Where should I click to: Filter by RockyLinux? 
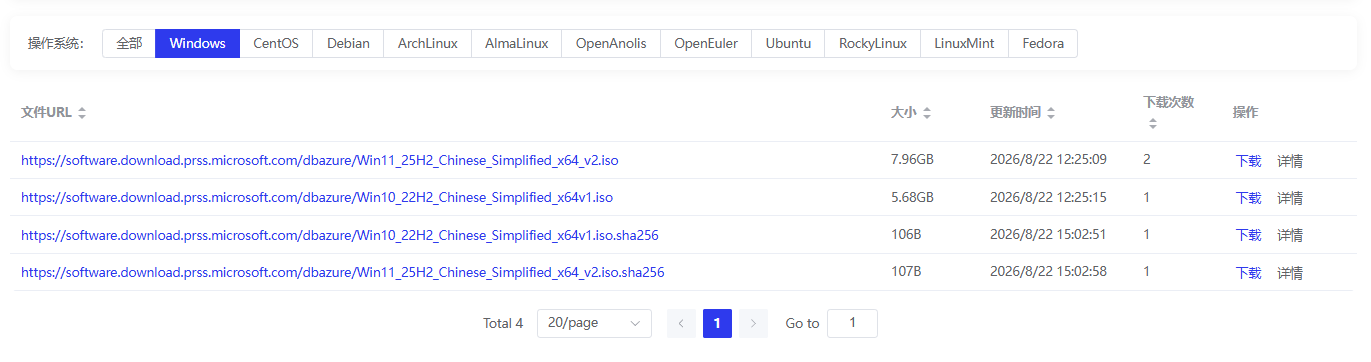click(x=873, y=43)
